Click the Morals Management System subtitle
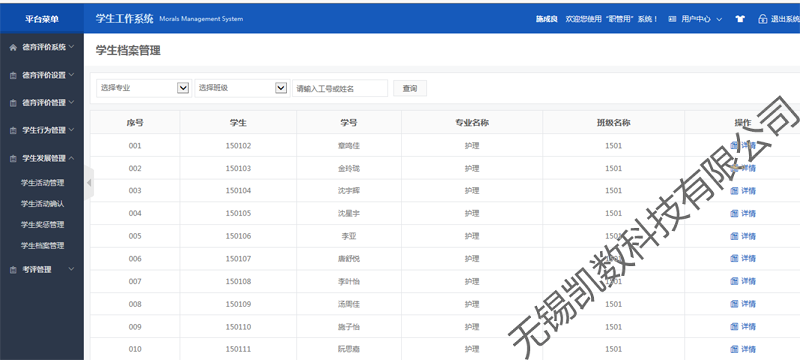 201,19
